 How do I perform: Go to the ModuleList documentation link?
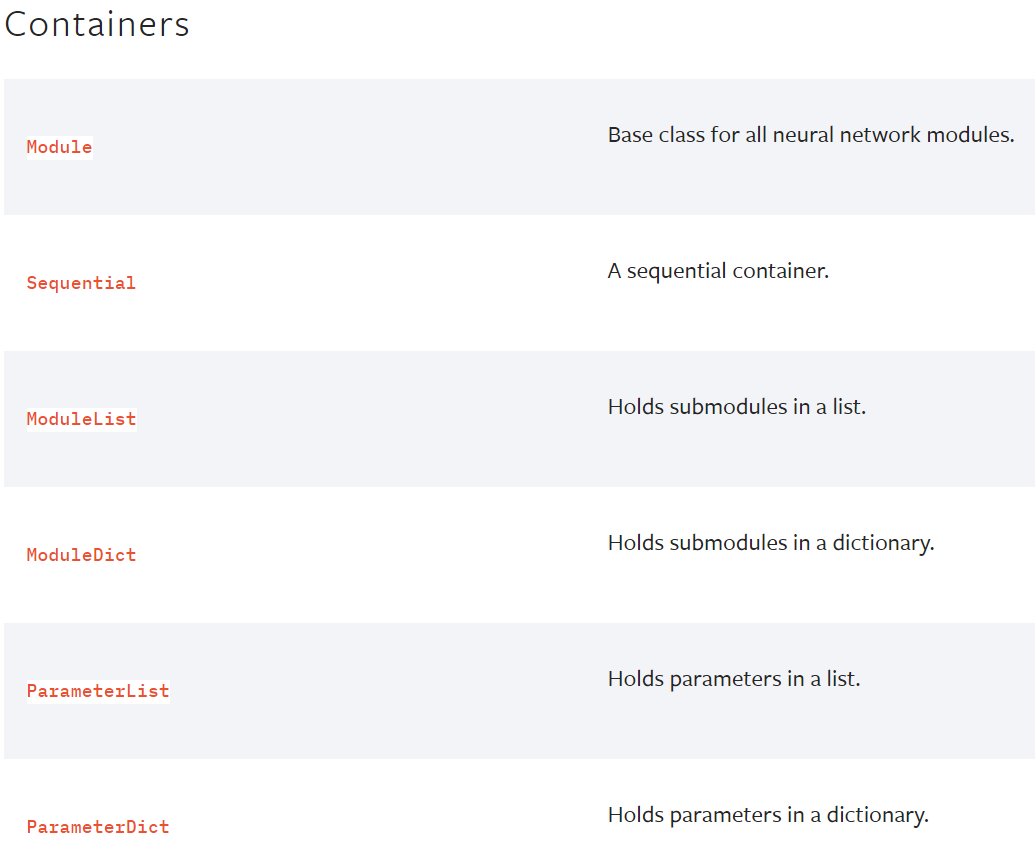81,419
